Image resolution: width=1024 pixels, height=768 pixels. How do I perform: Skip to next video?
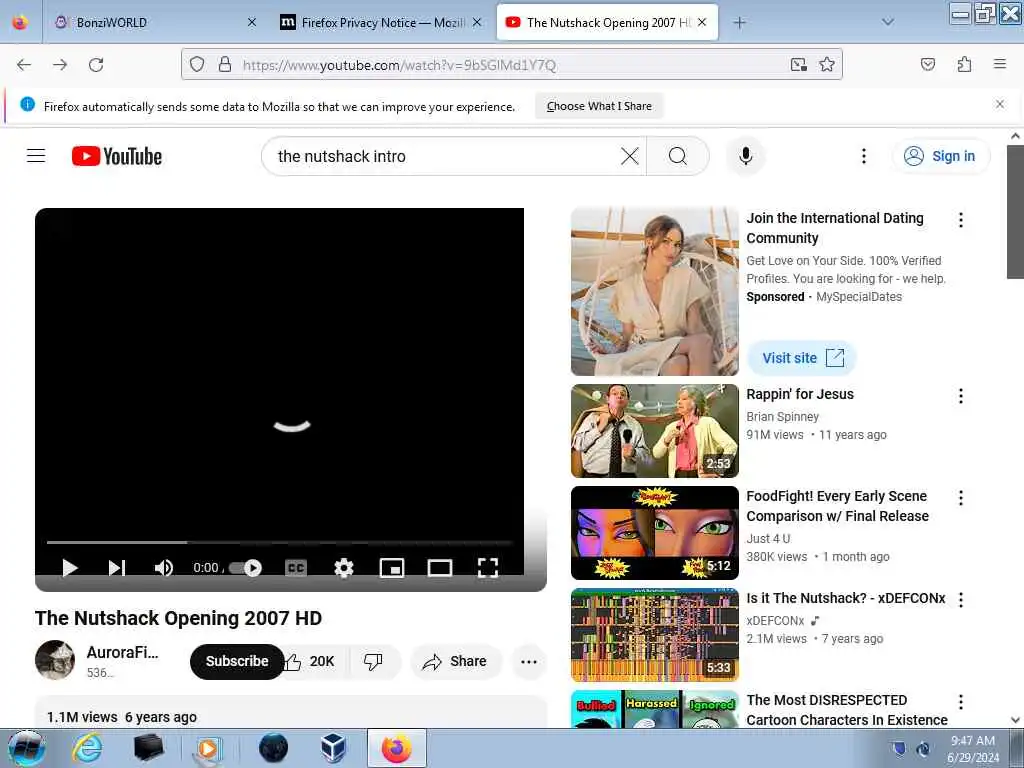click(116, 568)
